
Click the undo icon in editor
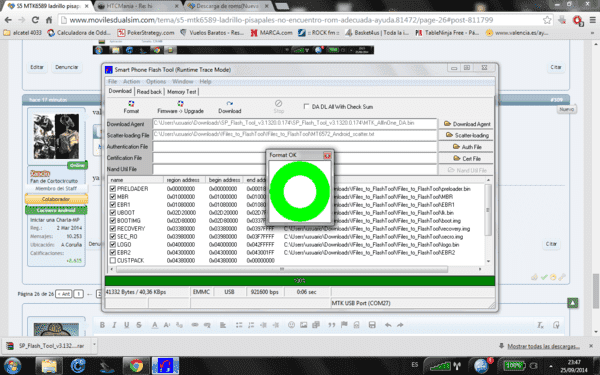point(388,325)
